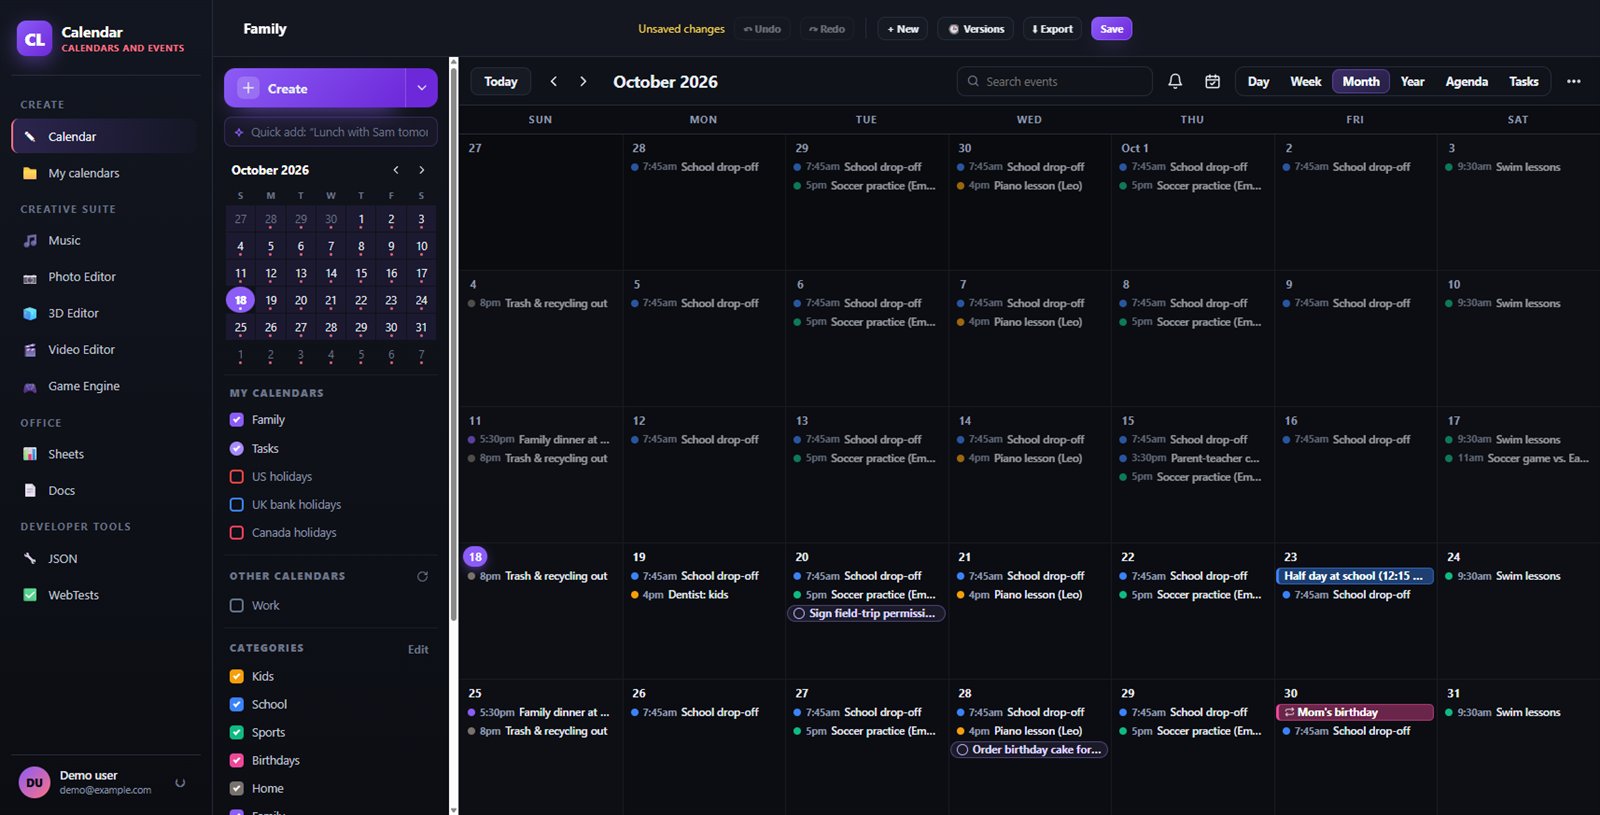
Task: Open the Mom's birthday event
Action: click(x=1355, y=712)
